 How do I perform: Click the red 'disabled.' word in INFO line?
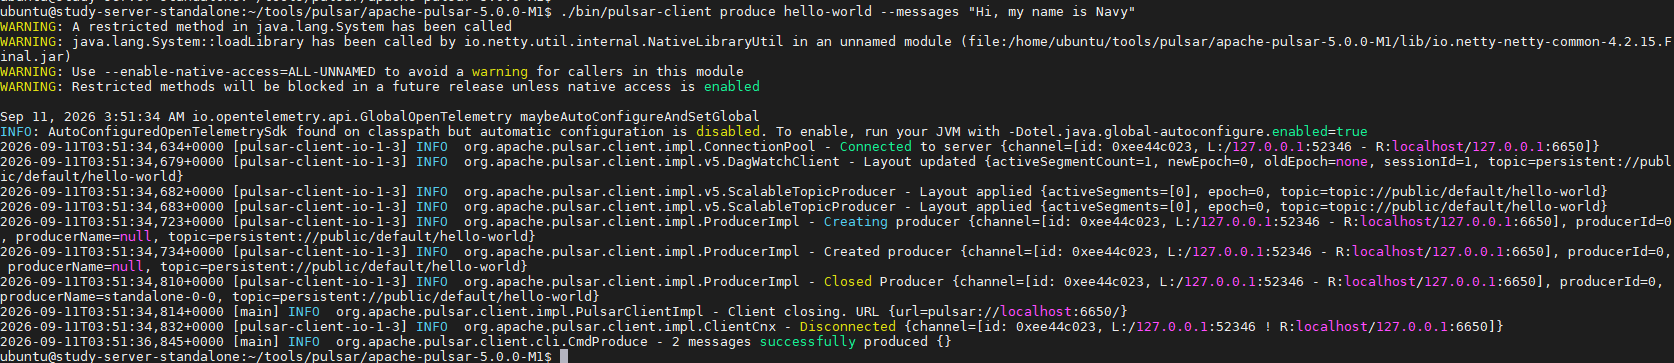point(732,131)
